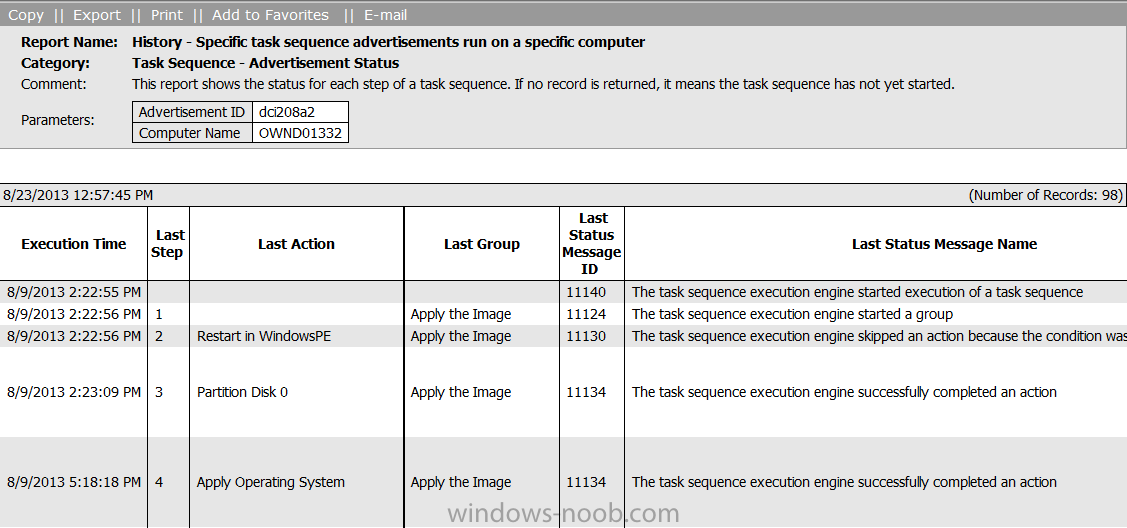This screenshot has height=528, width=1127.
Task: Click the Last Action column header
Action: click(296, 244)
